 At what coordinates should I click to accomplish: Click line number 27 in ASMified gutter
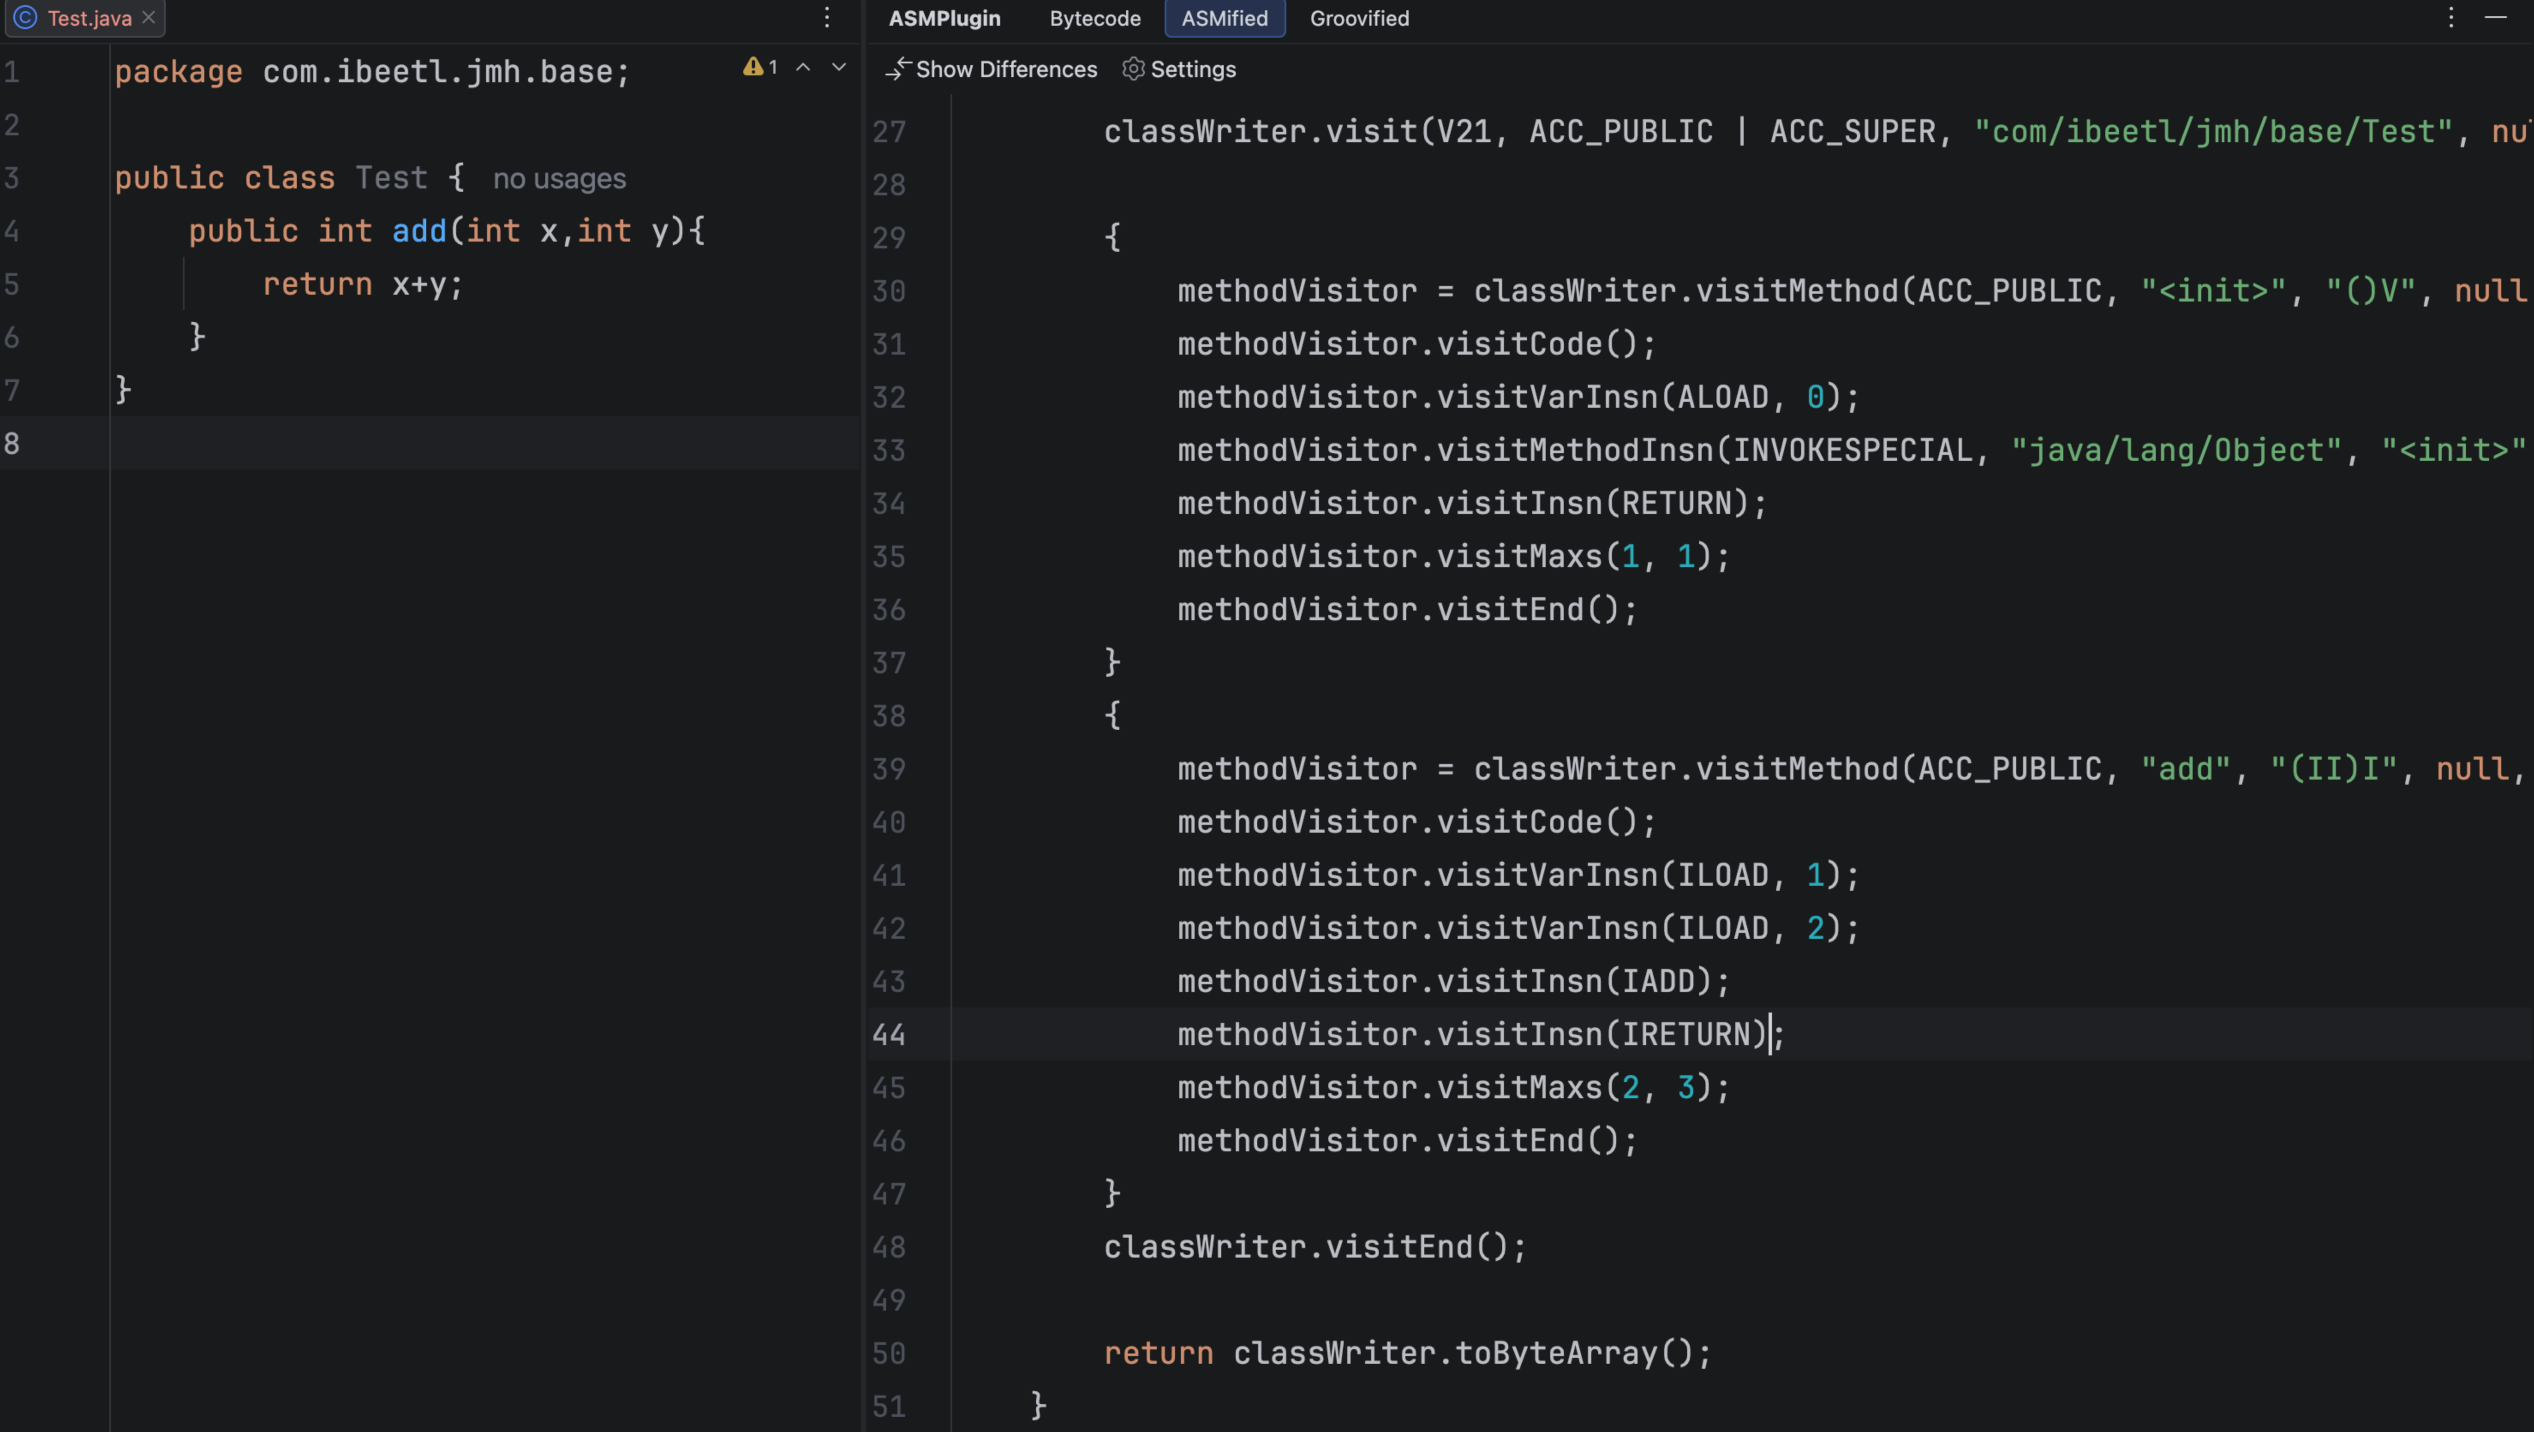888,132
